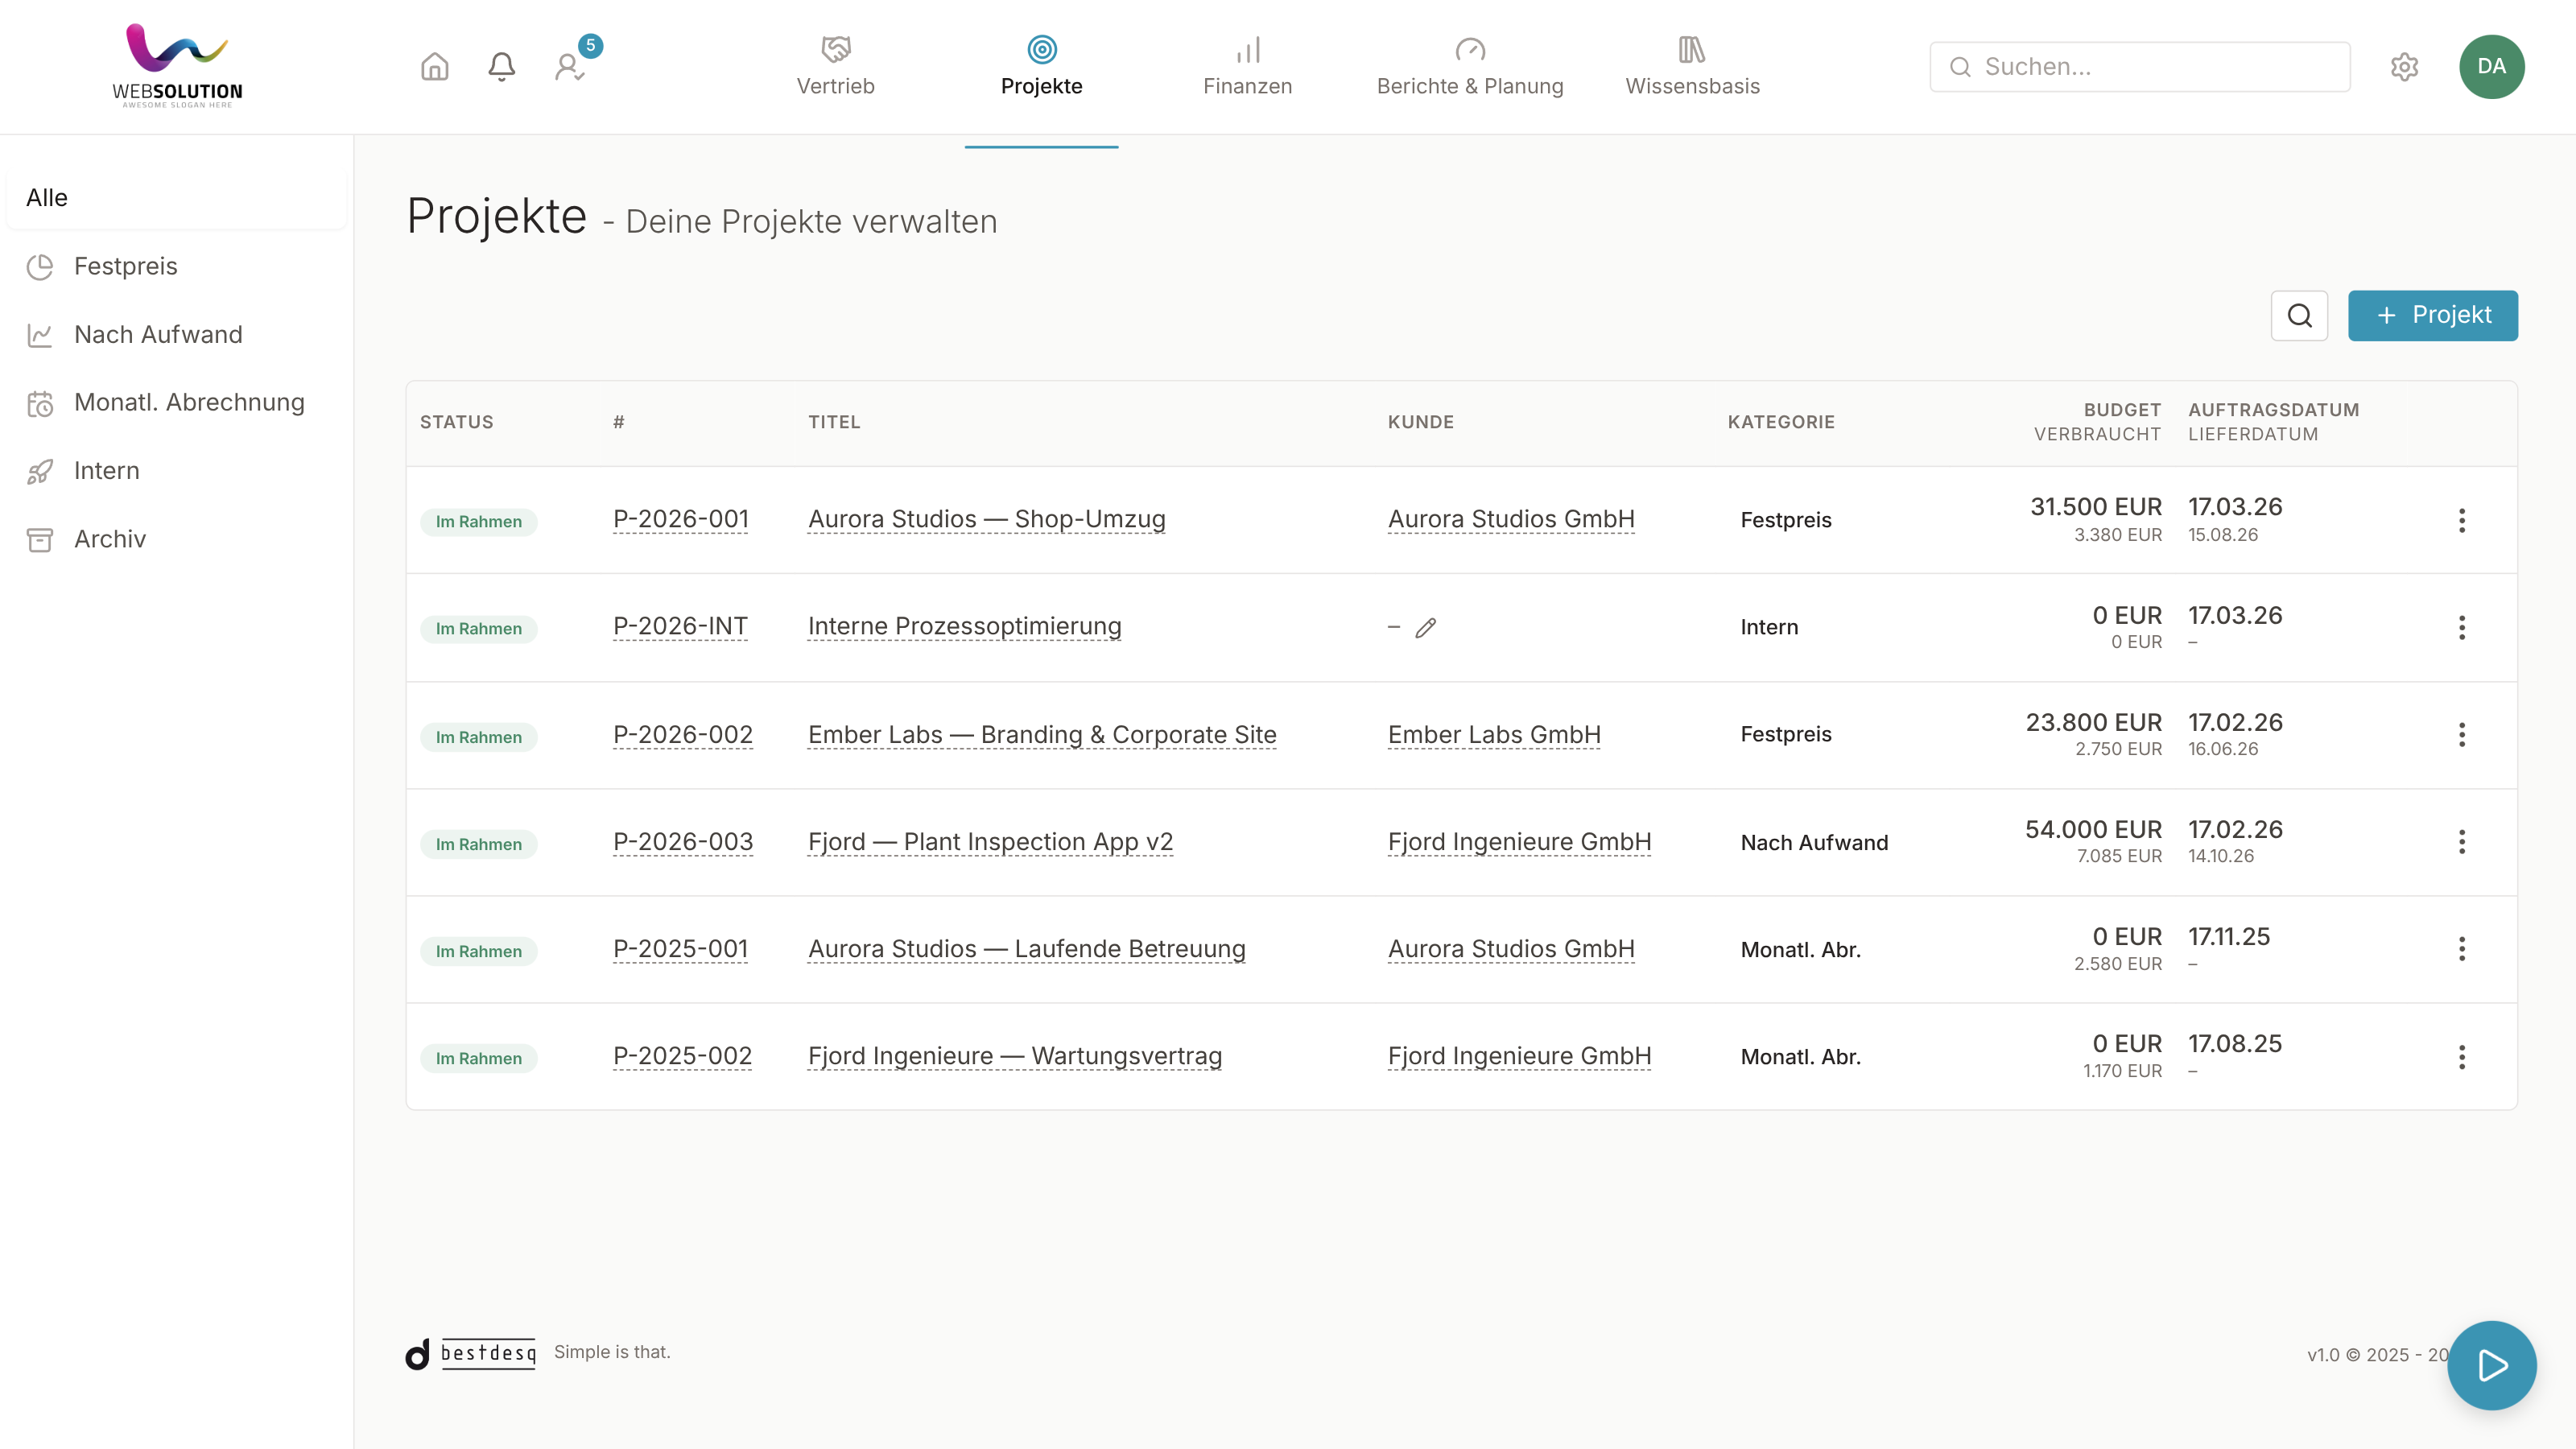Open customer Aurora Studios GmbH in Shop-Umzug row
The height and width of the screenshot is (1449, 2576).
point(1511,519)
